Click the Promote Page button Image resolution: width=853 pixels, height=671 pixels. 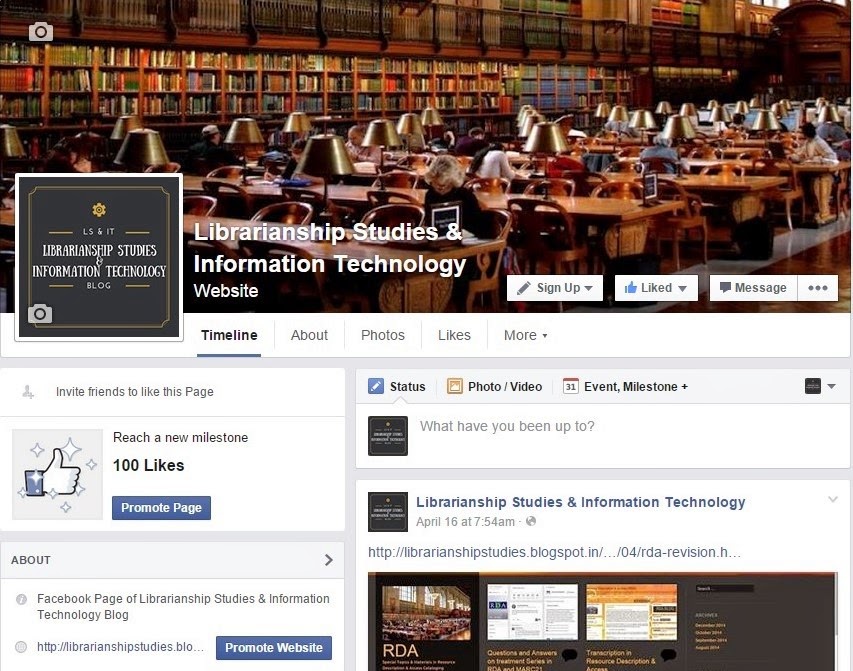(162, 508)
